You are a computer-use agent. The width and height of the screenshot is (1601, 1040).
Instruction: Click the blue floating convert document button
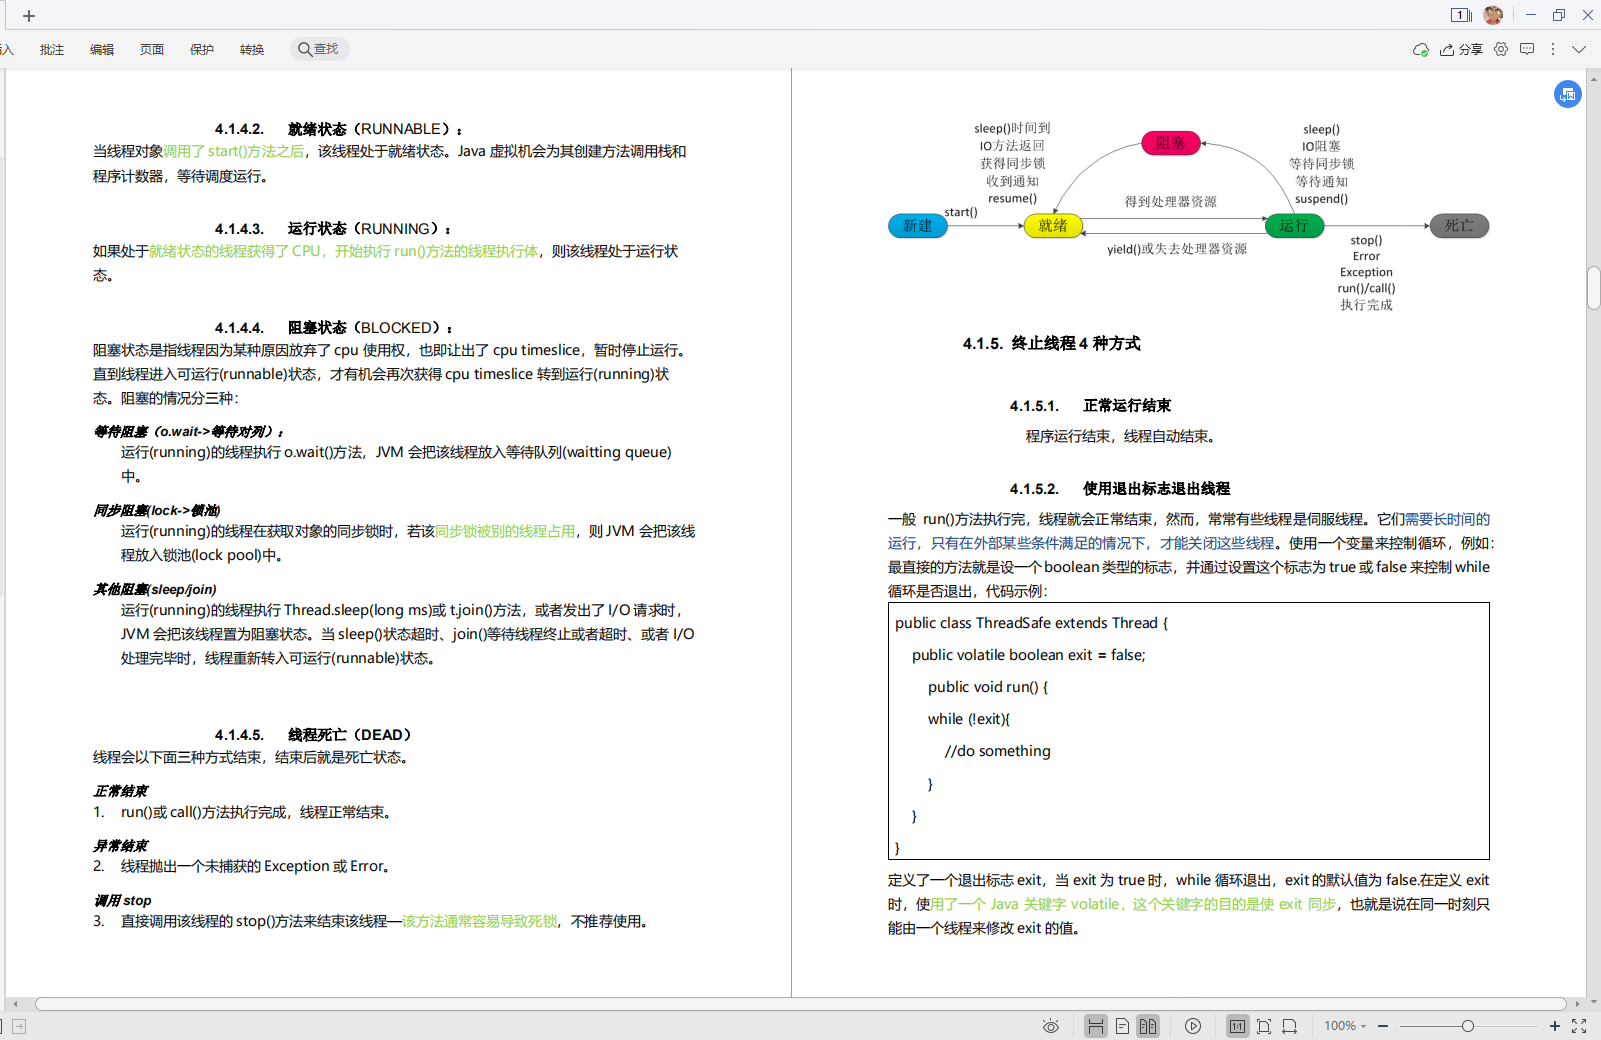point(1568,94)
